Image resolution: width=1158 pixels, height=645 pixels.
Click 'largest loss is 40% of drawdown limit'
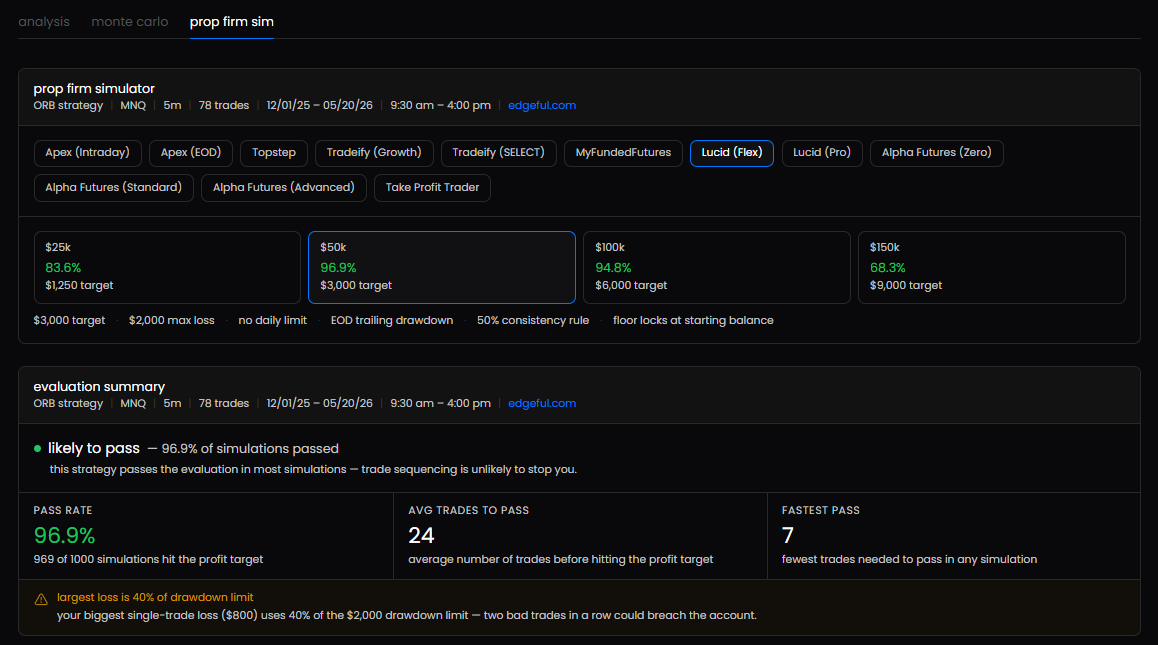[x=155, y=597]
